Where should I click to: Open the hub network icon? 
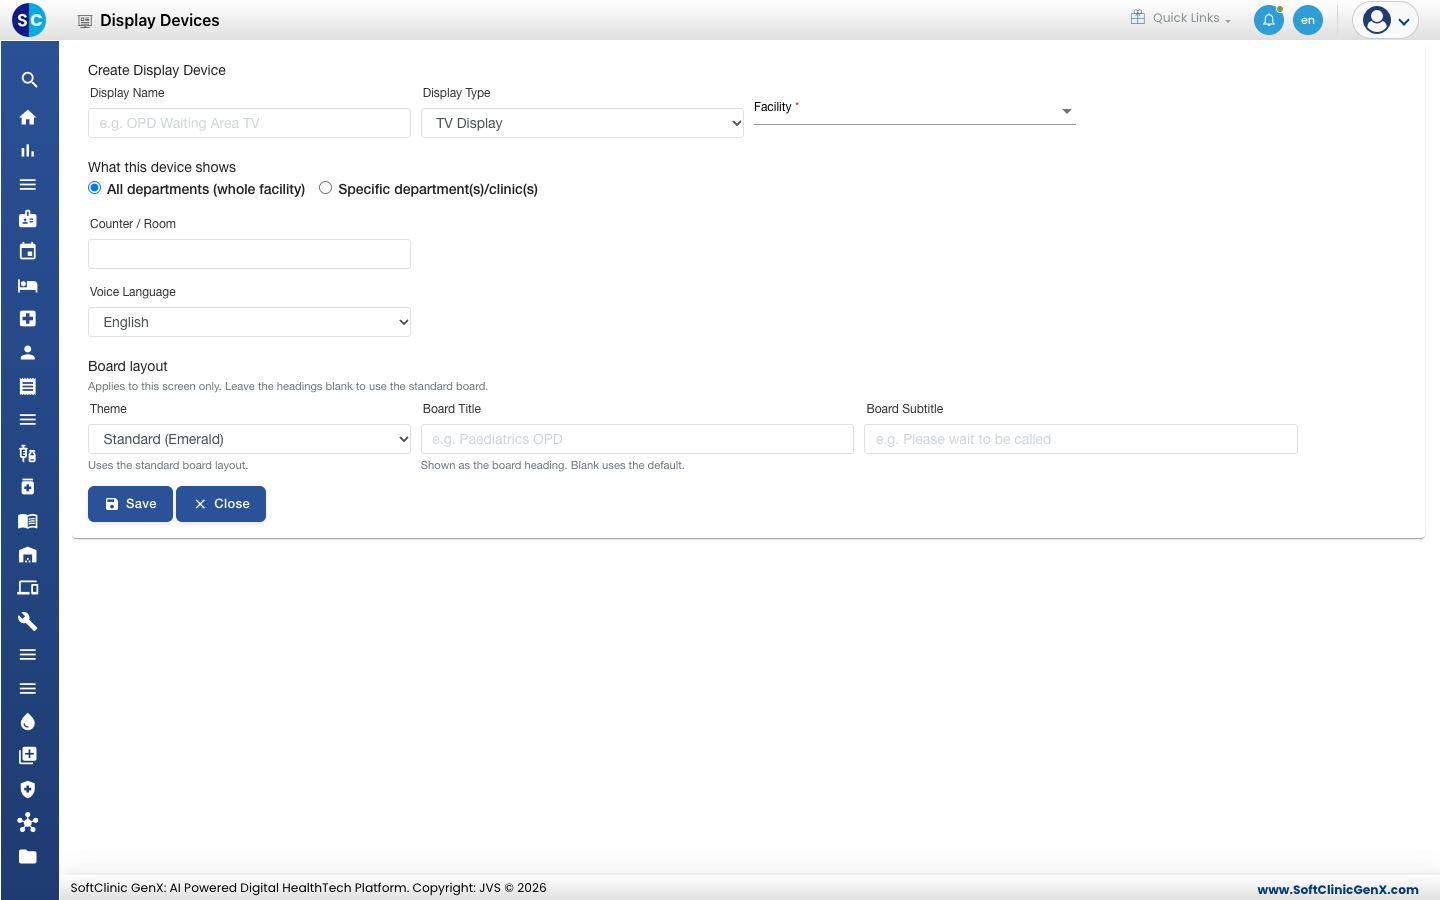(28, 822)
